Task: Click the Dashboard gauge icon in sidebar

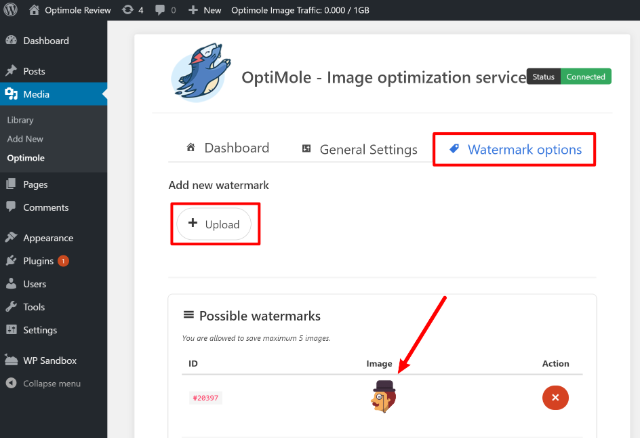Action: 11,40
